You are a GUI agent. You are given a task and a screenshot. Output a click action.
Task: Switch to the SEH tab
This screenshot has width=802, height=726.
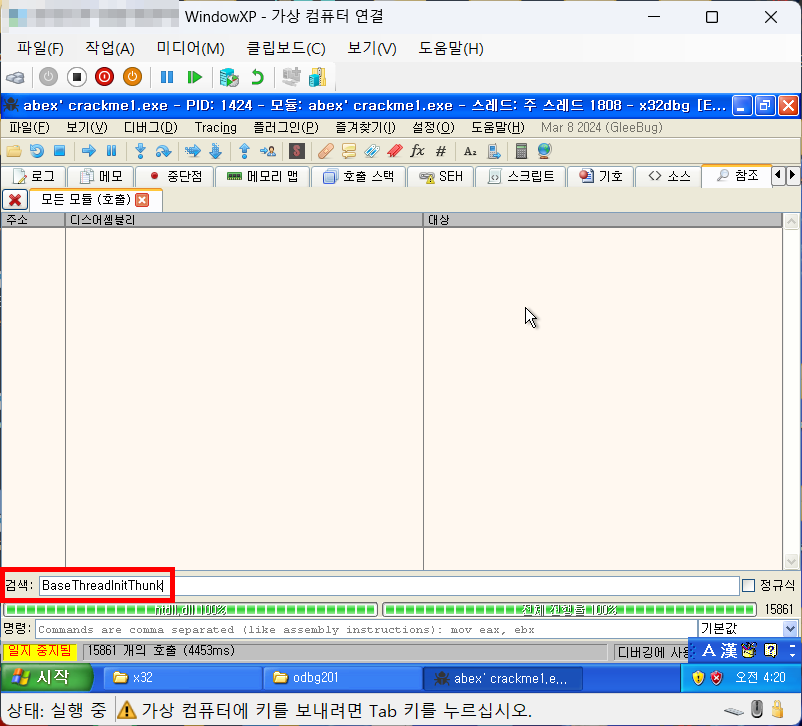point(440,177)
